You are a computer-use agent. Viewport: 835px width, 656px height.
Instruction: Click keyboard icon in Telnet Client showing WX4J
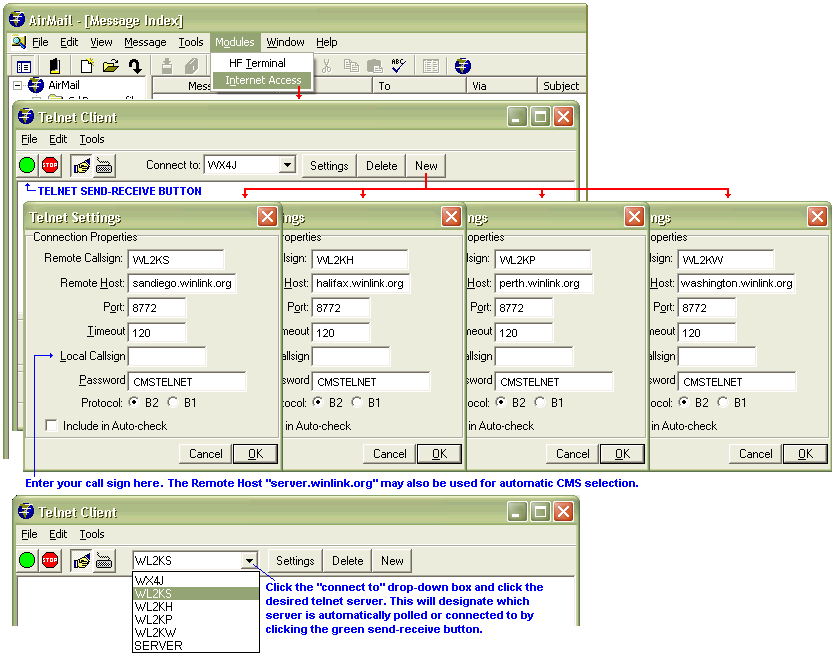point(104,166)
